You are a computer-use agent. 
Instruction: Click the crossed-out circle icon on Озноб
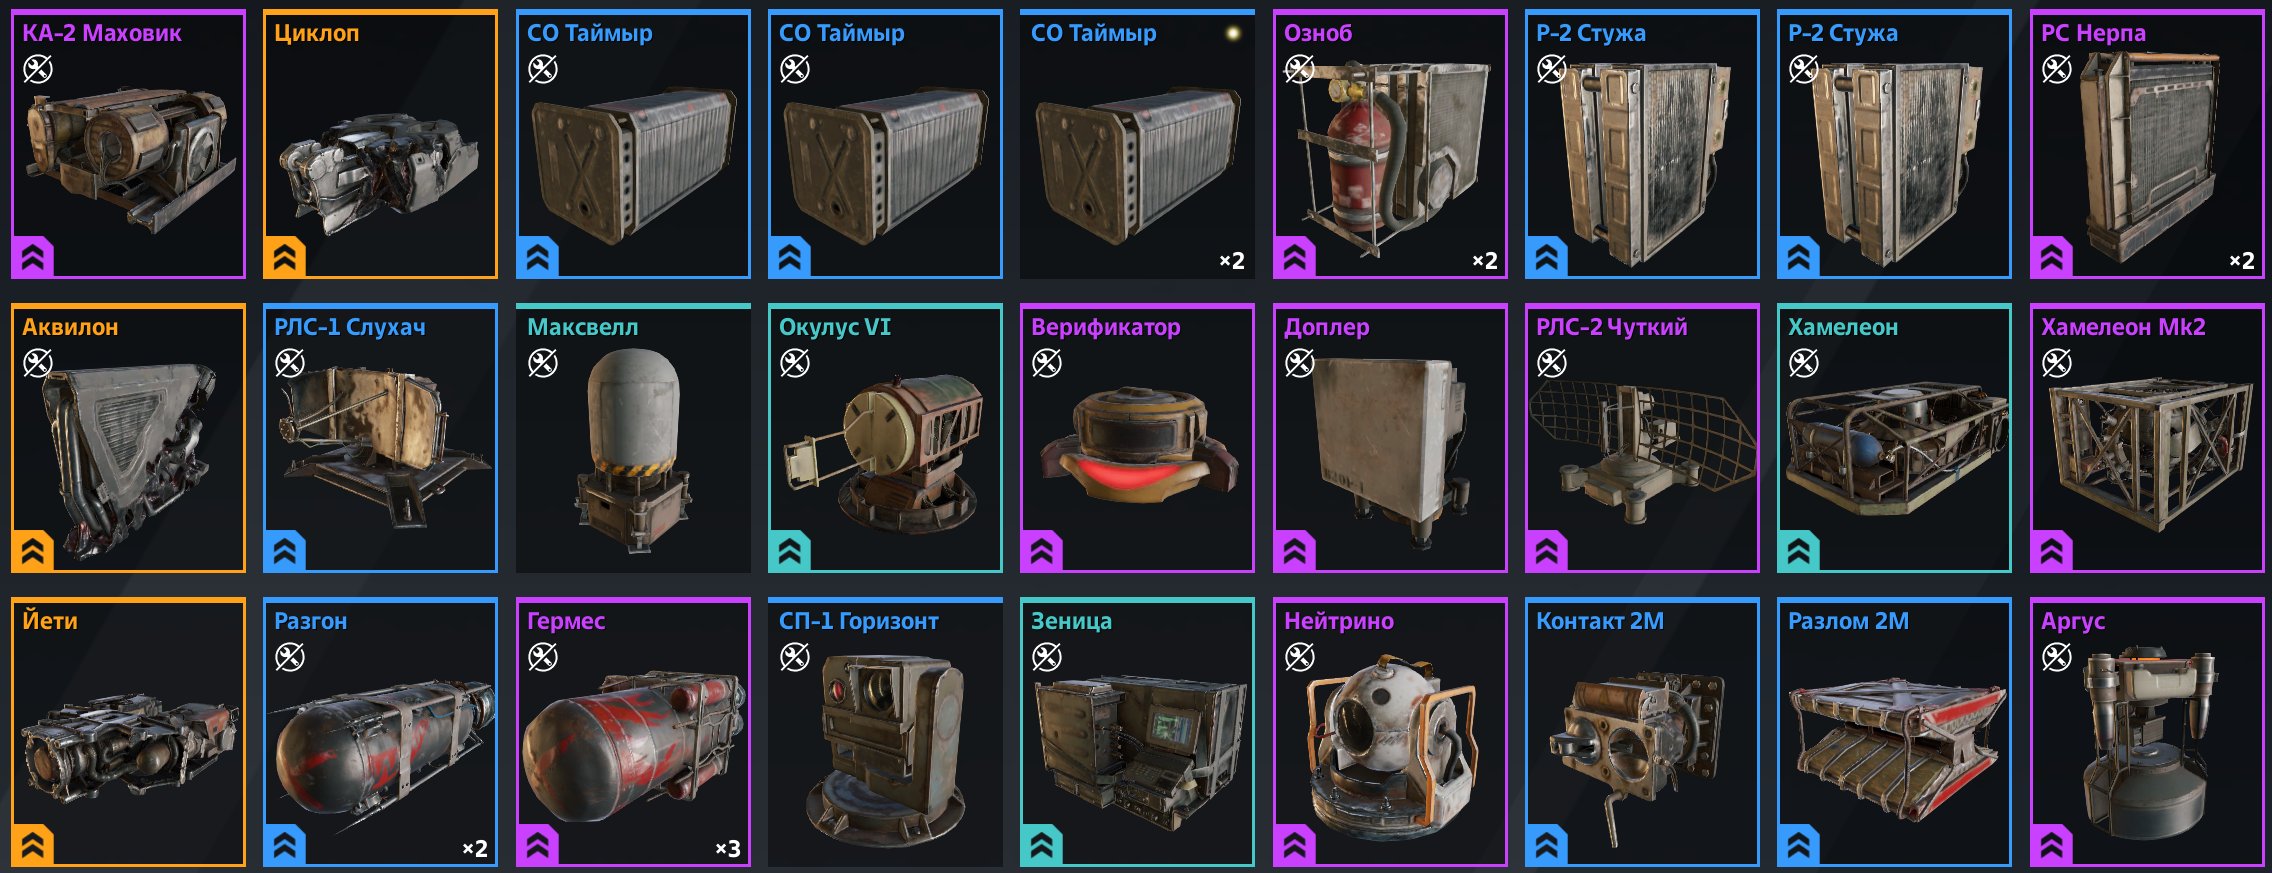click(x=1299, y=69)
